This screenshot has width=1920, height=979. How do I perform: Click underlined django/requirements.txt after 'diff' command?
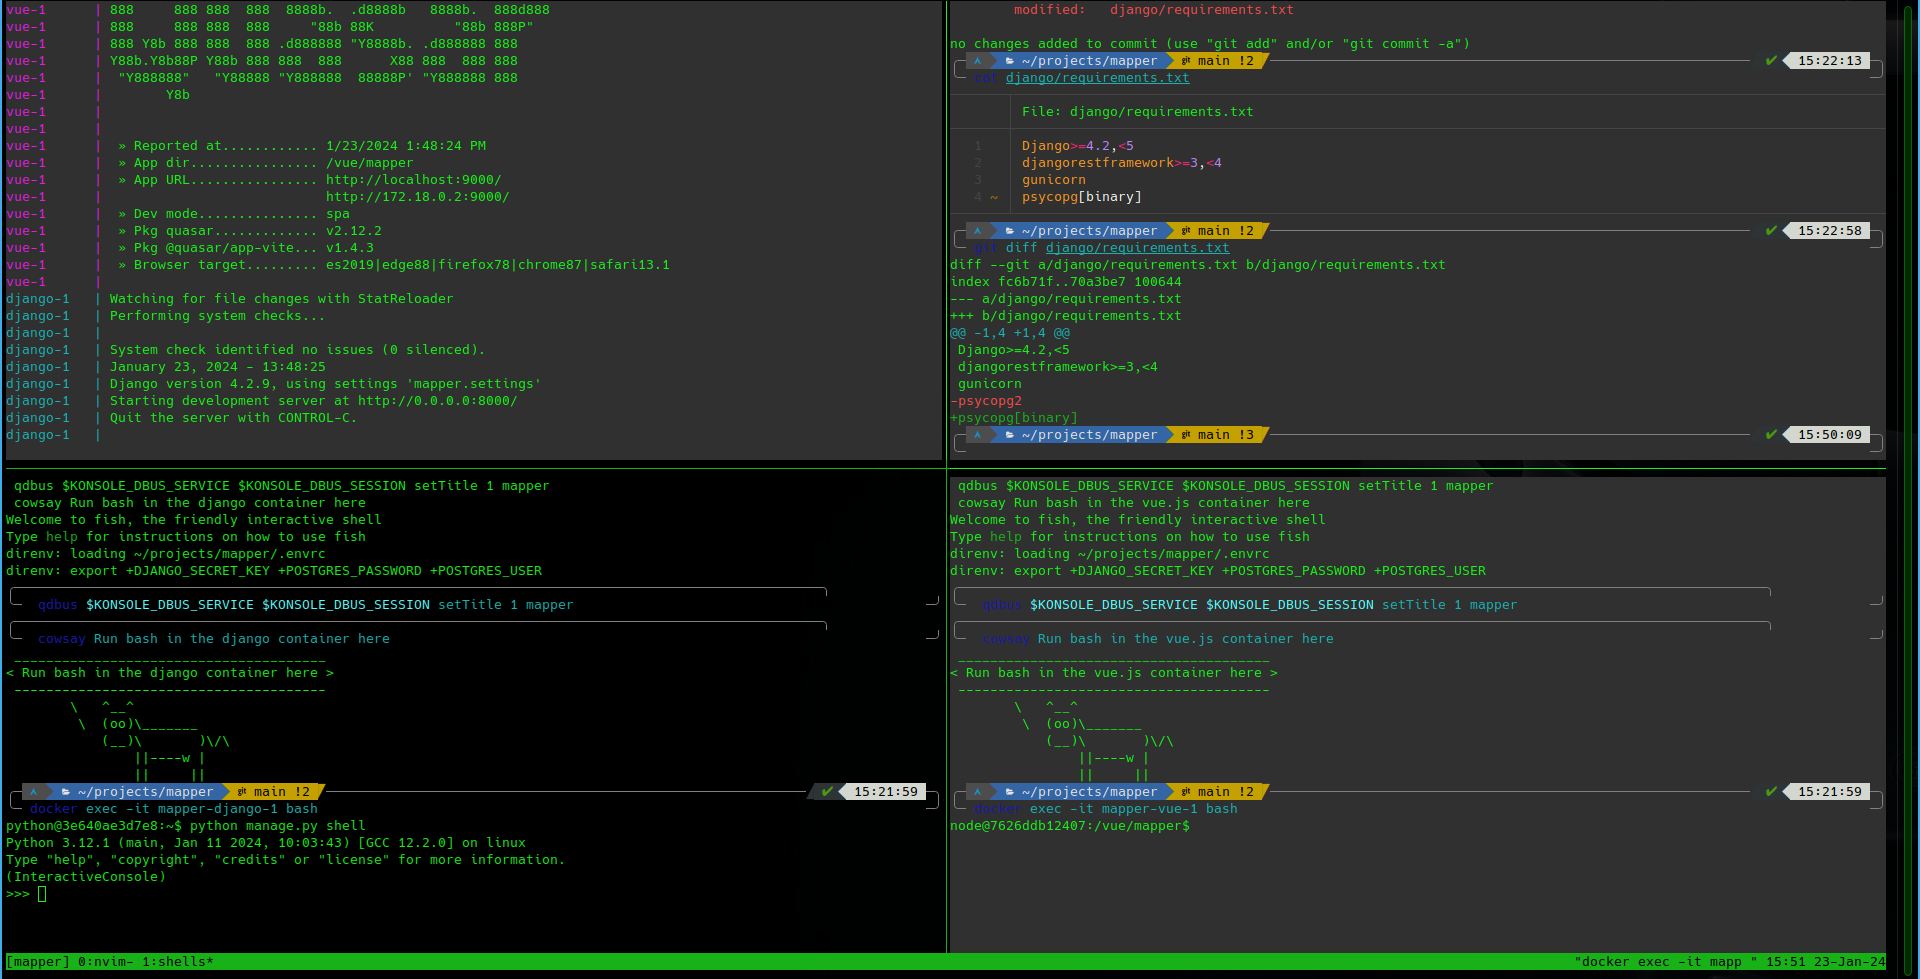coord(1138,248)
